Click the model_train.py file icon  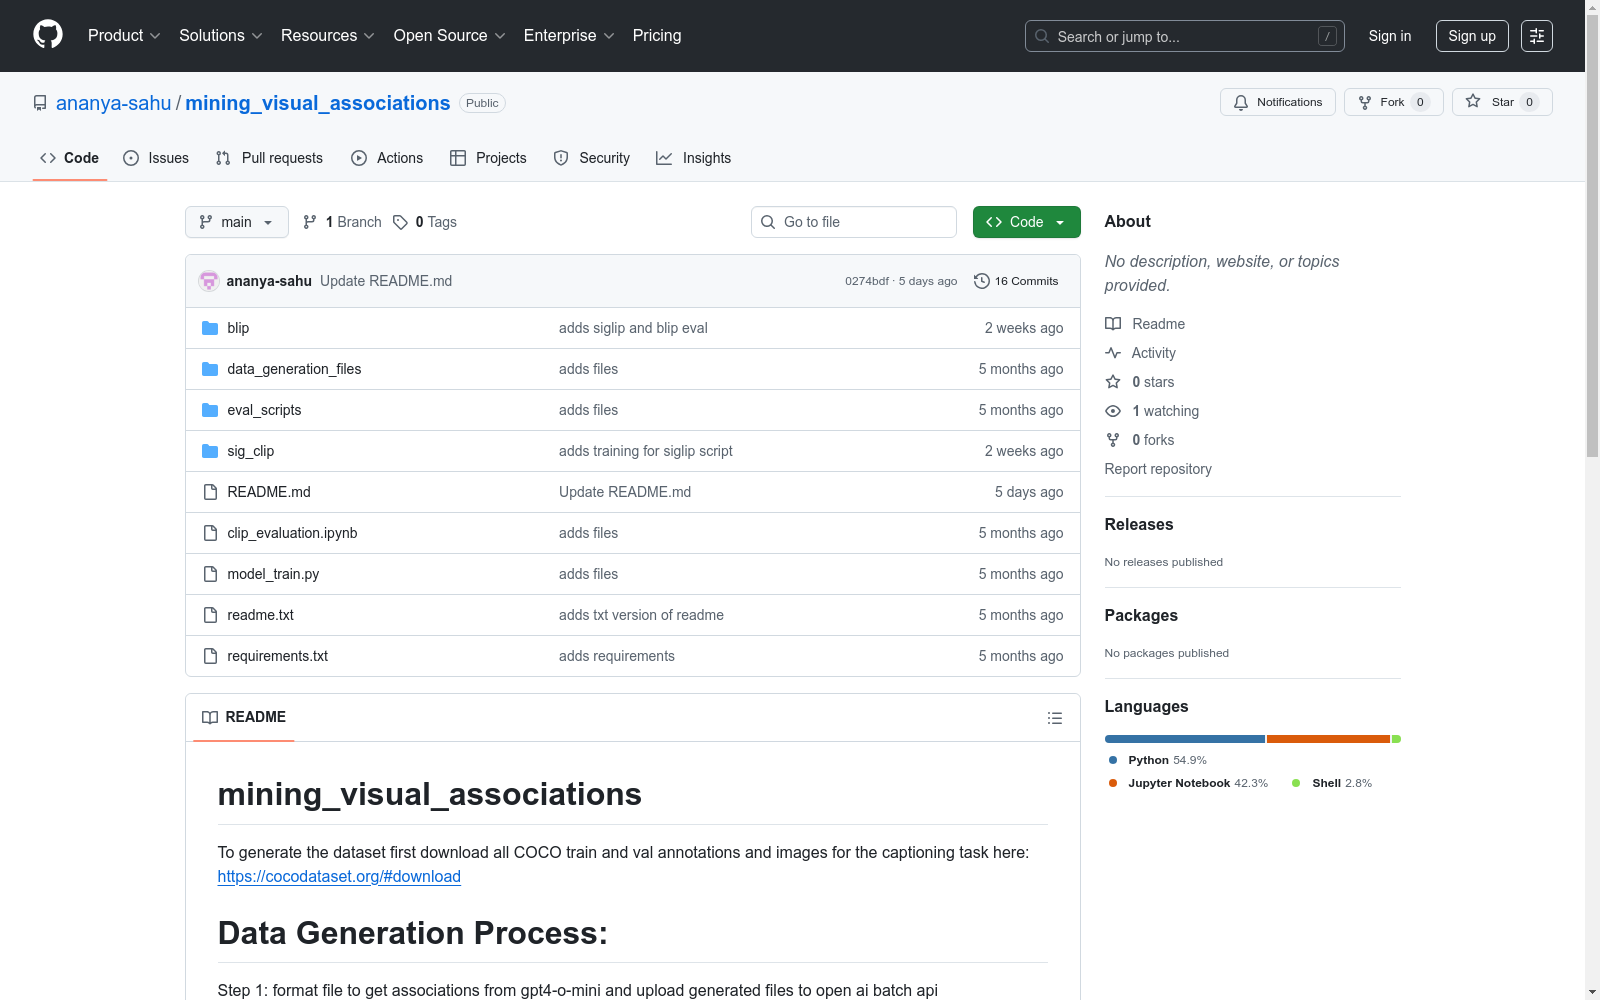pyautogui.click(x=210, y=574)
